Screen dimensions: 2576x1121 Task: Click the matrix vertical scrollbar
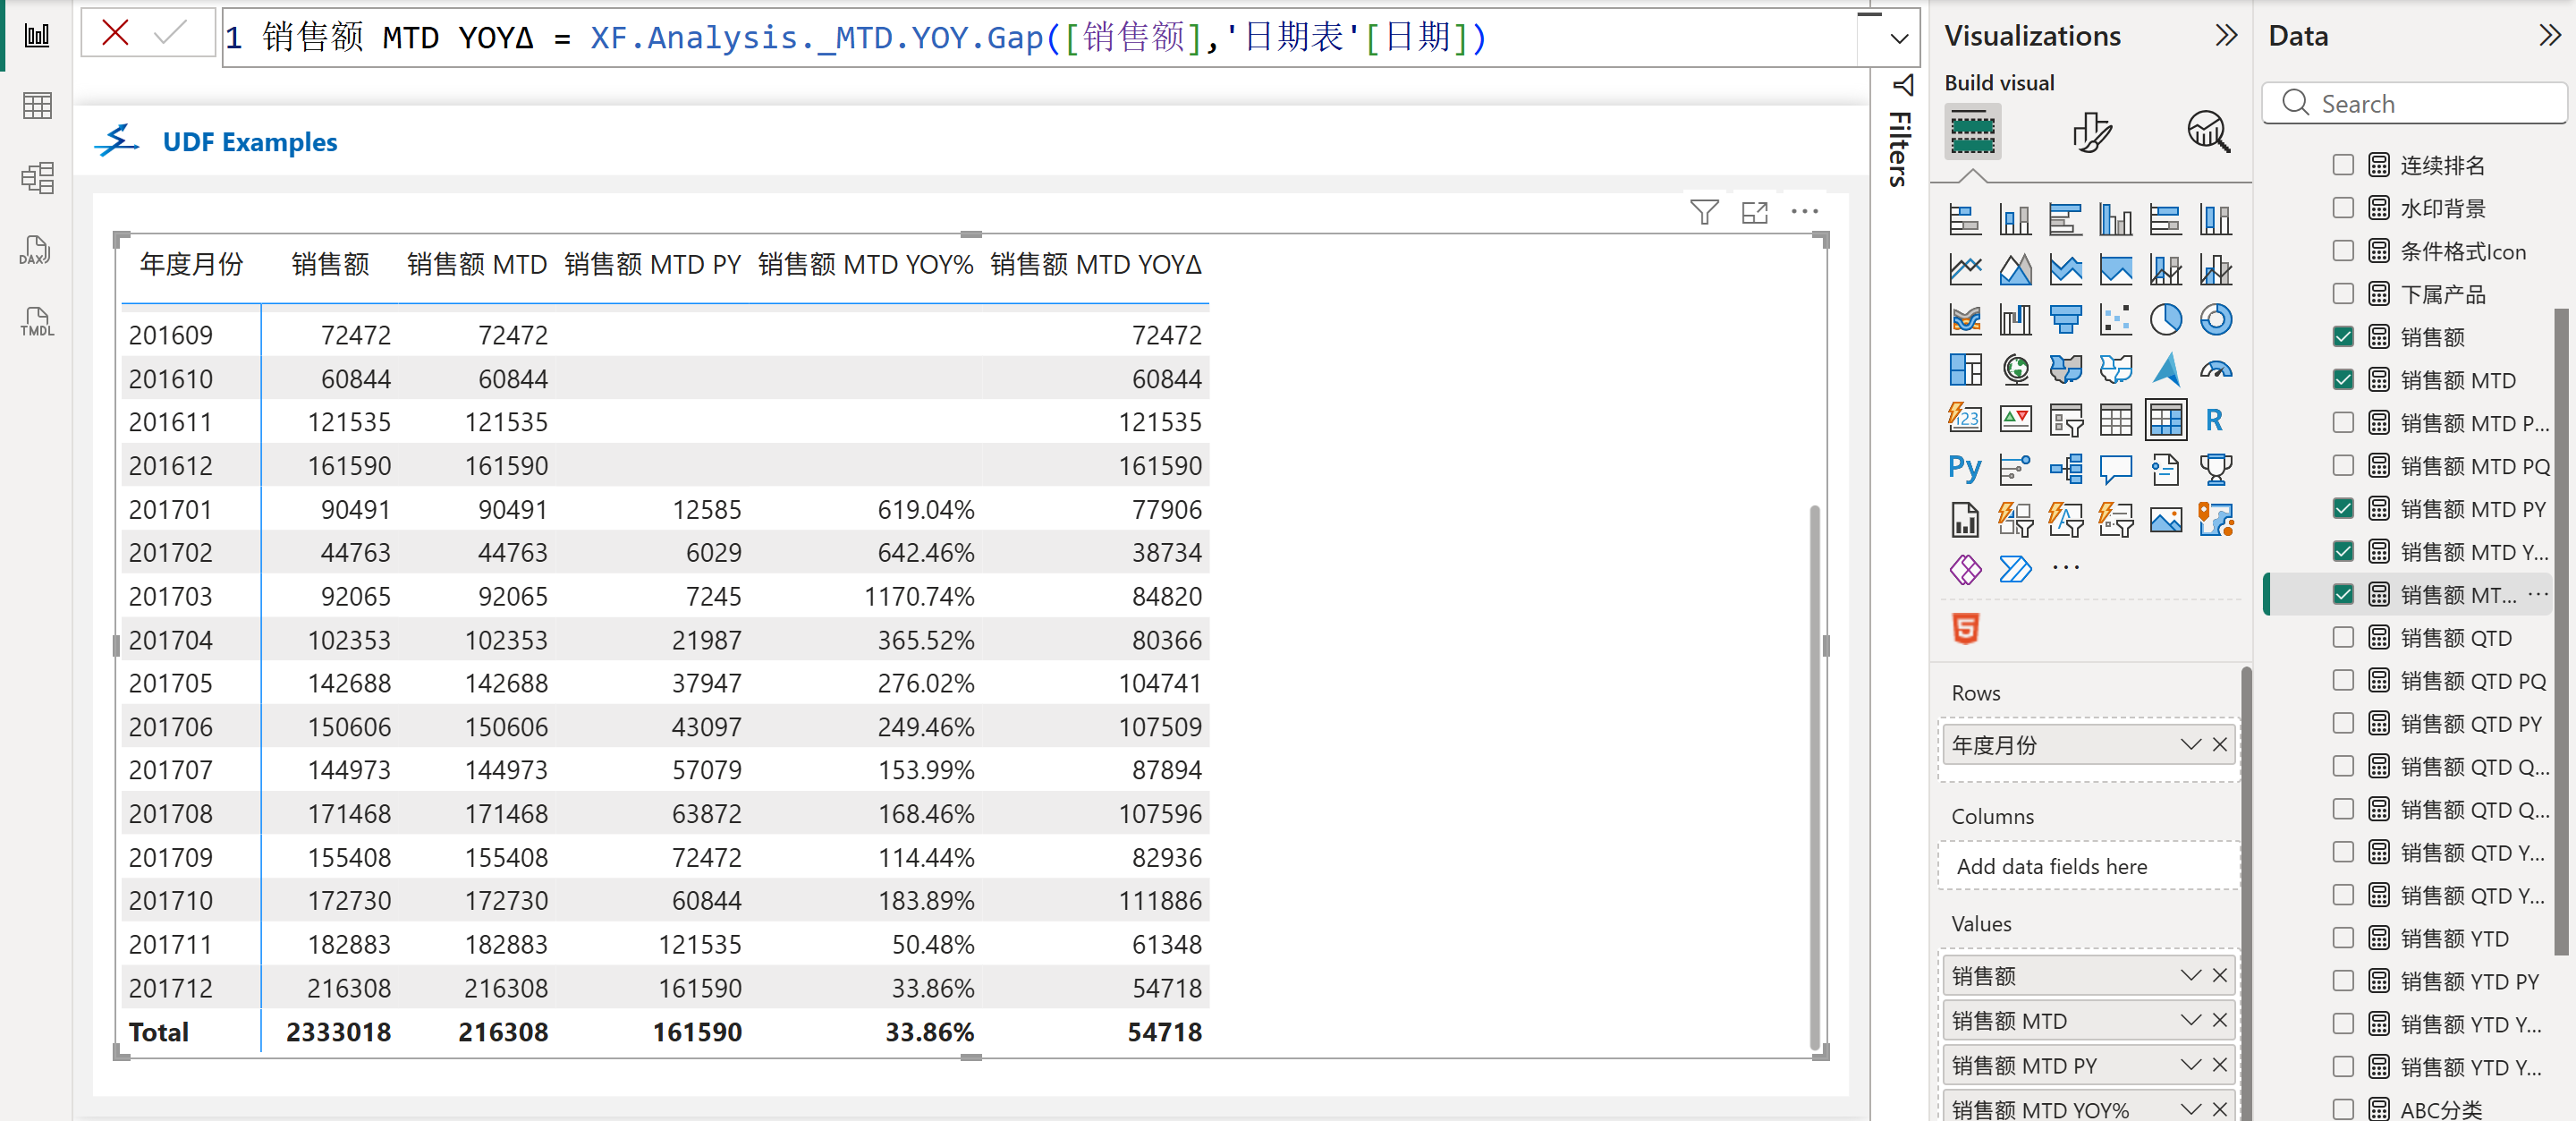click(1815, 775)
